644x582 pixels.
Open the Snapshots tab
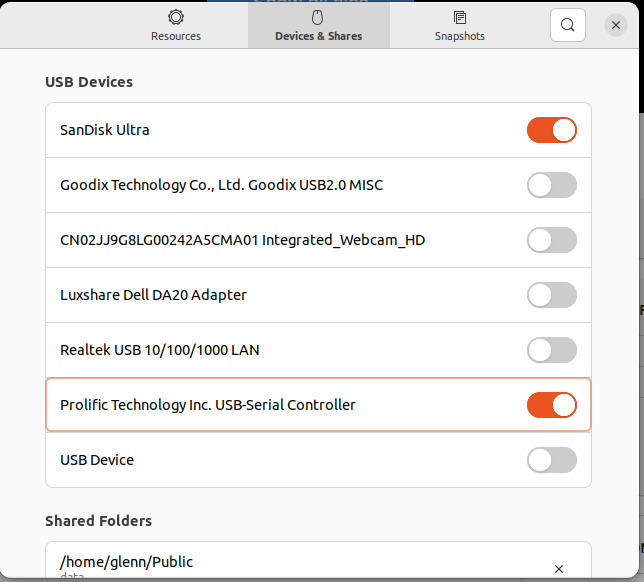click(460, 25)
